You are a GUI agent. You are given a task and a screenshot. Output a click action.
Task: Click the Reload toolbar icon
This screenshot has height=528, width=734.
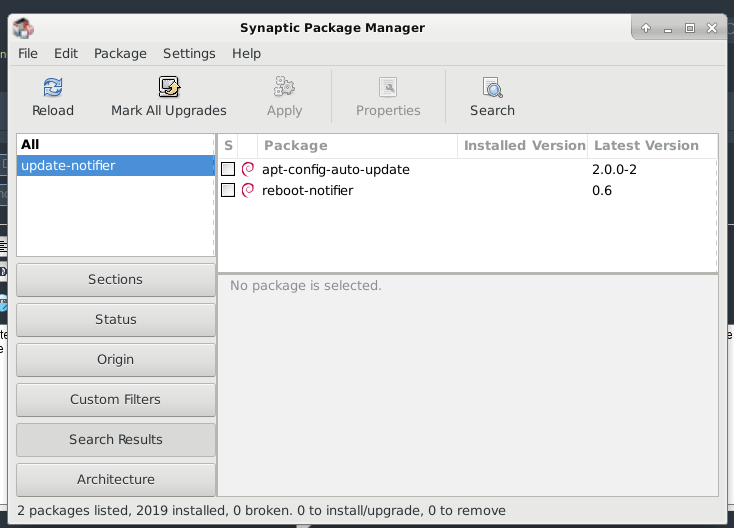coord(53,87)
